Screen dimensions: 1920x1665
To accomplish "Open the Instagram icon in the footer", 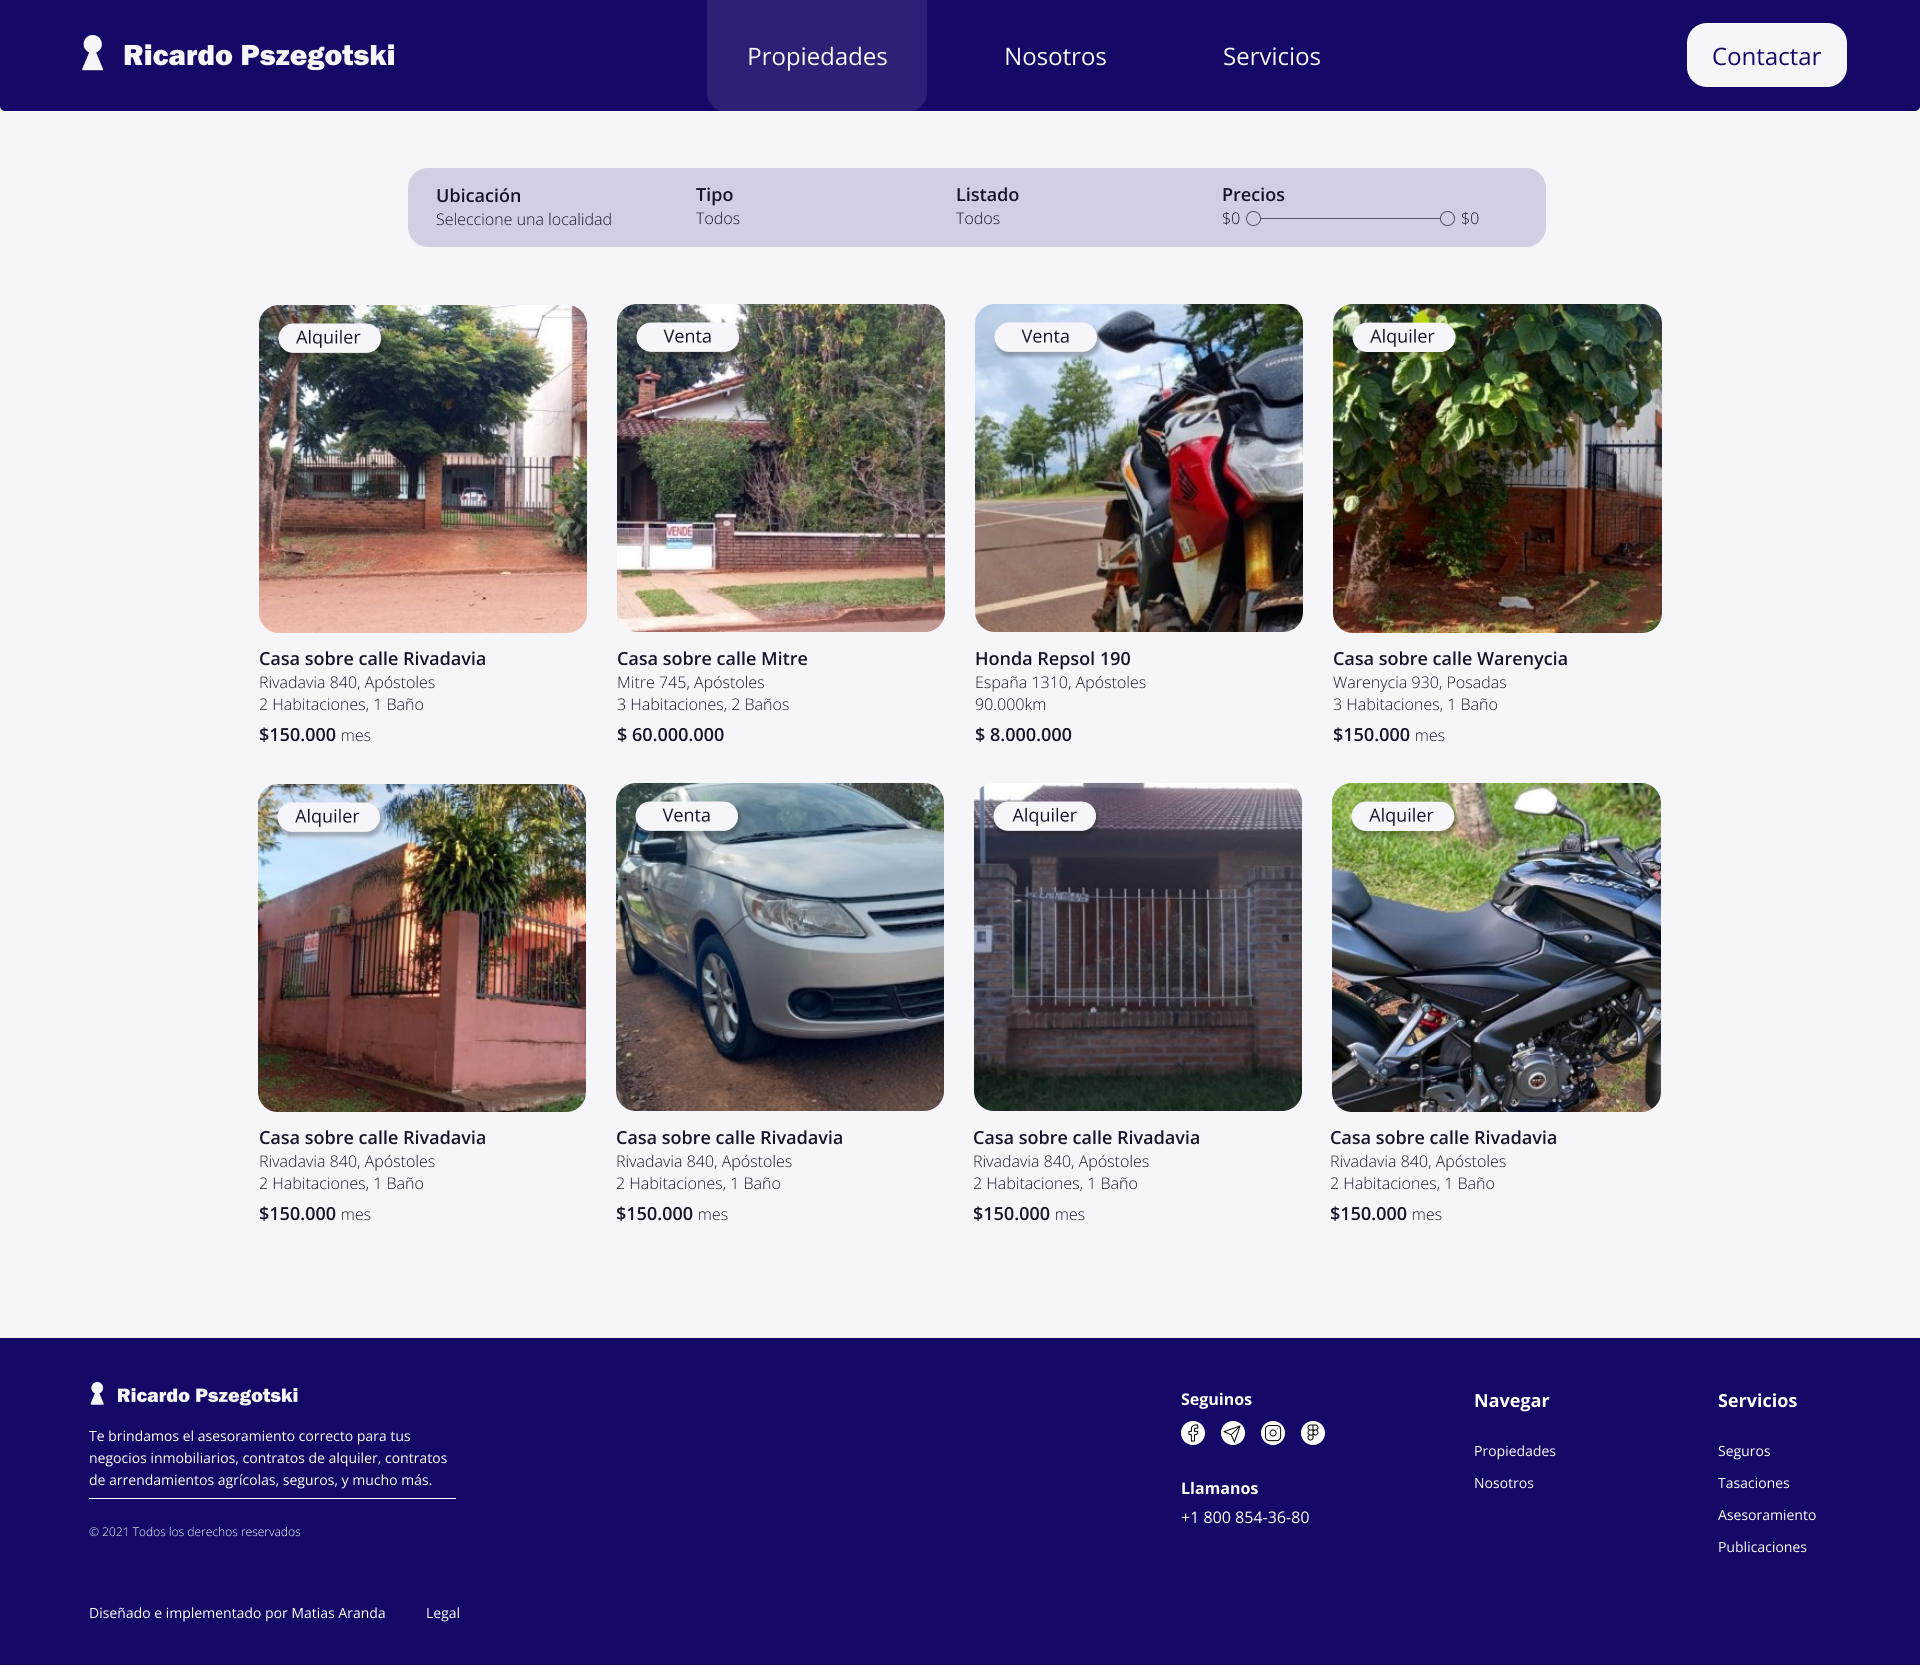I will pyautogui.click(x=1273, y=1433).
